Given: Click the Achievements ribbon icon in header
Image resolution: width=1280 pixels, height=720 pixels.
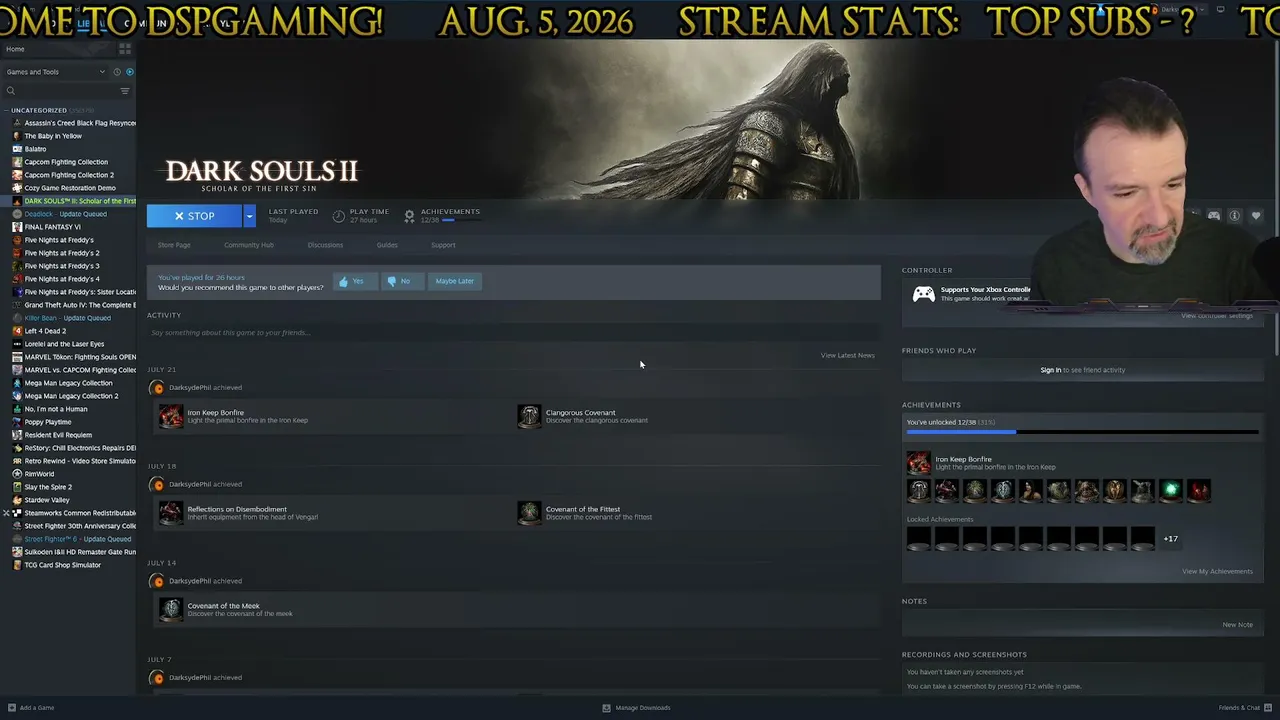Looking at the screenshot, I should (x=409, y=216).
